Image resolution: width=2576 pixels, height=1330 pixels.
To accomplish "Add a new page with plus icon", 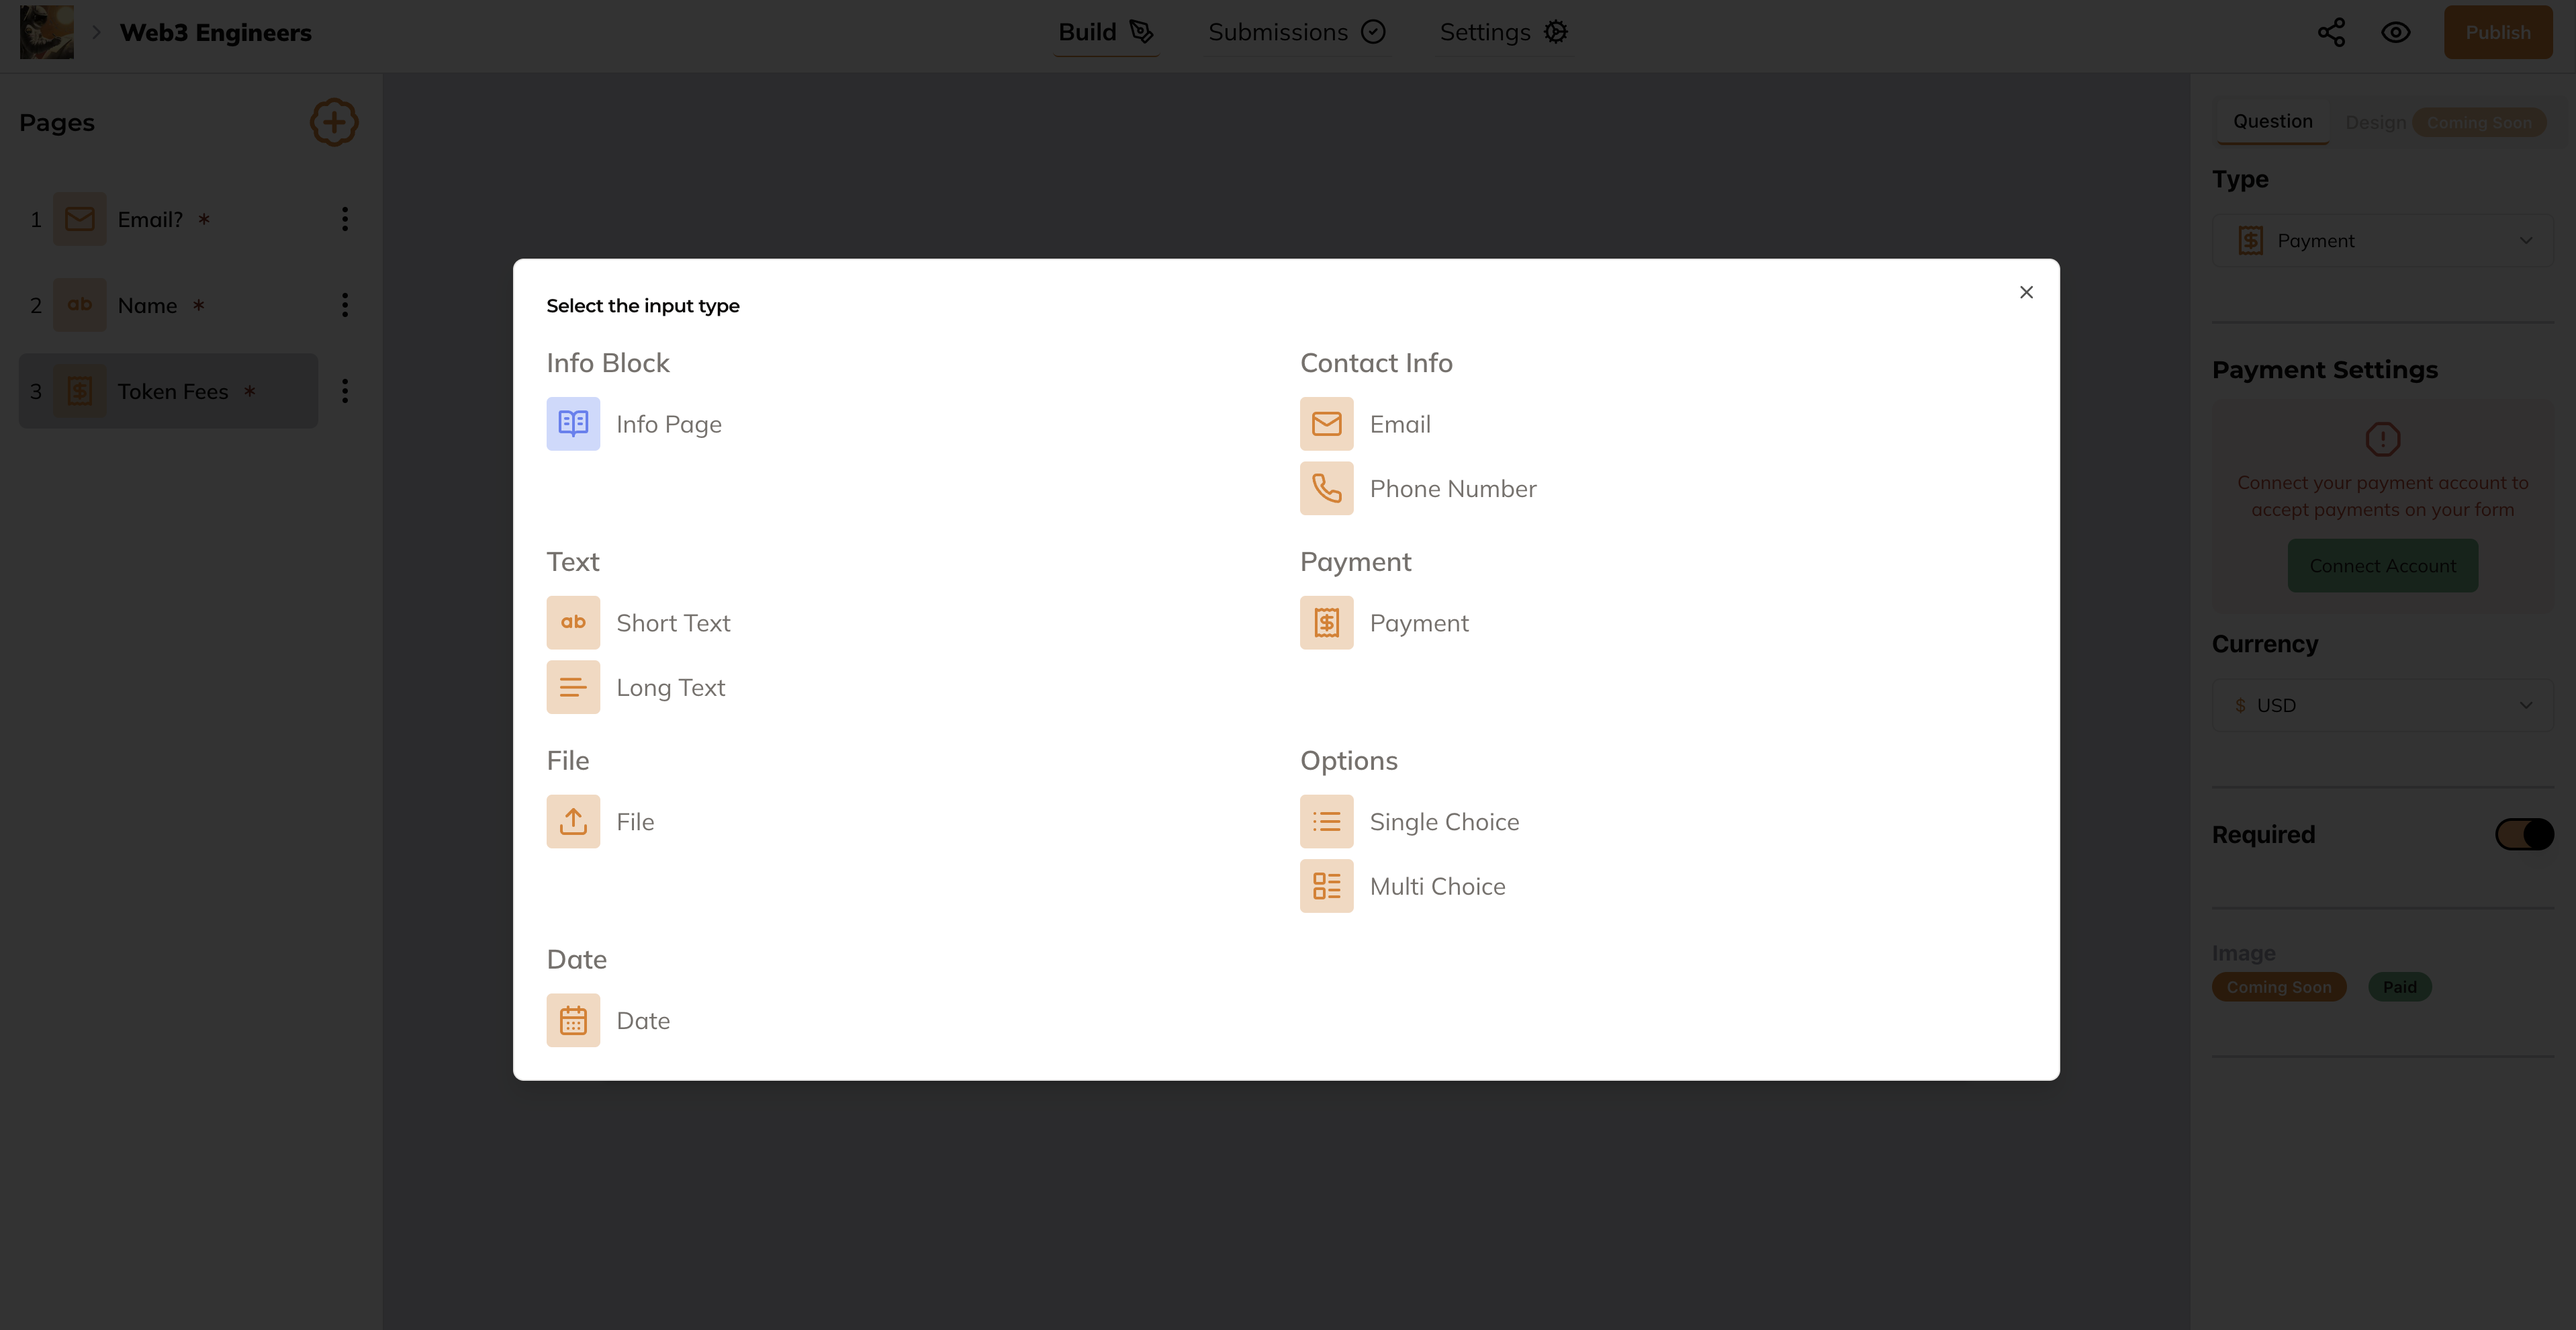I will tap(334, 122).
